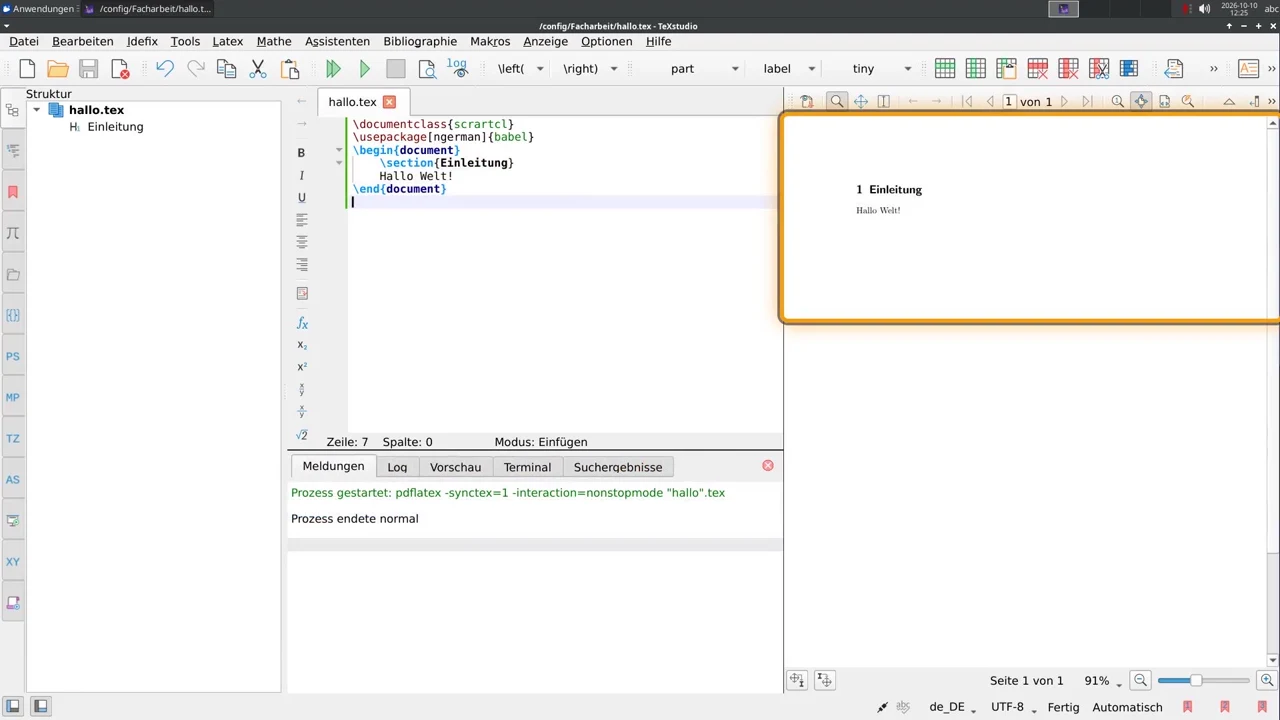Switch to the Log tab
Viewport: 1280px width, 720px height.
[397, 467]
